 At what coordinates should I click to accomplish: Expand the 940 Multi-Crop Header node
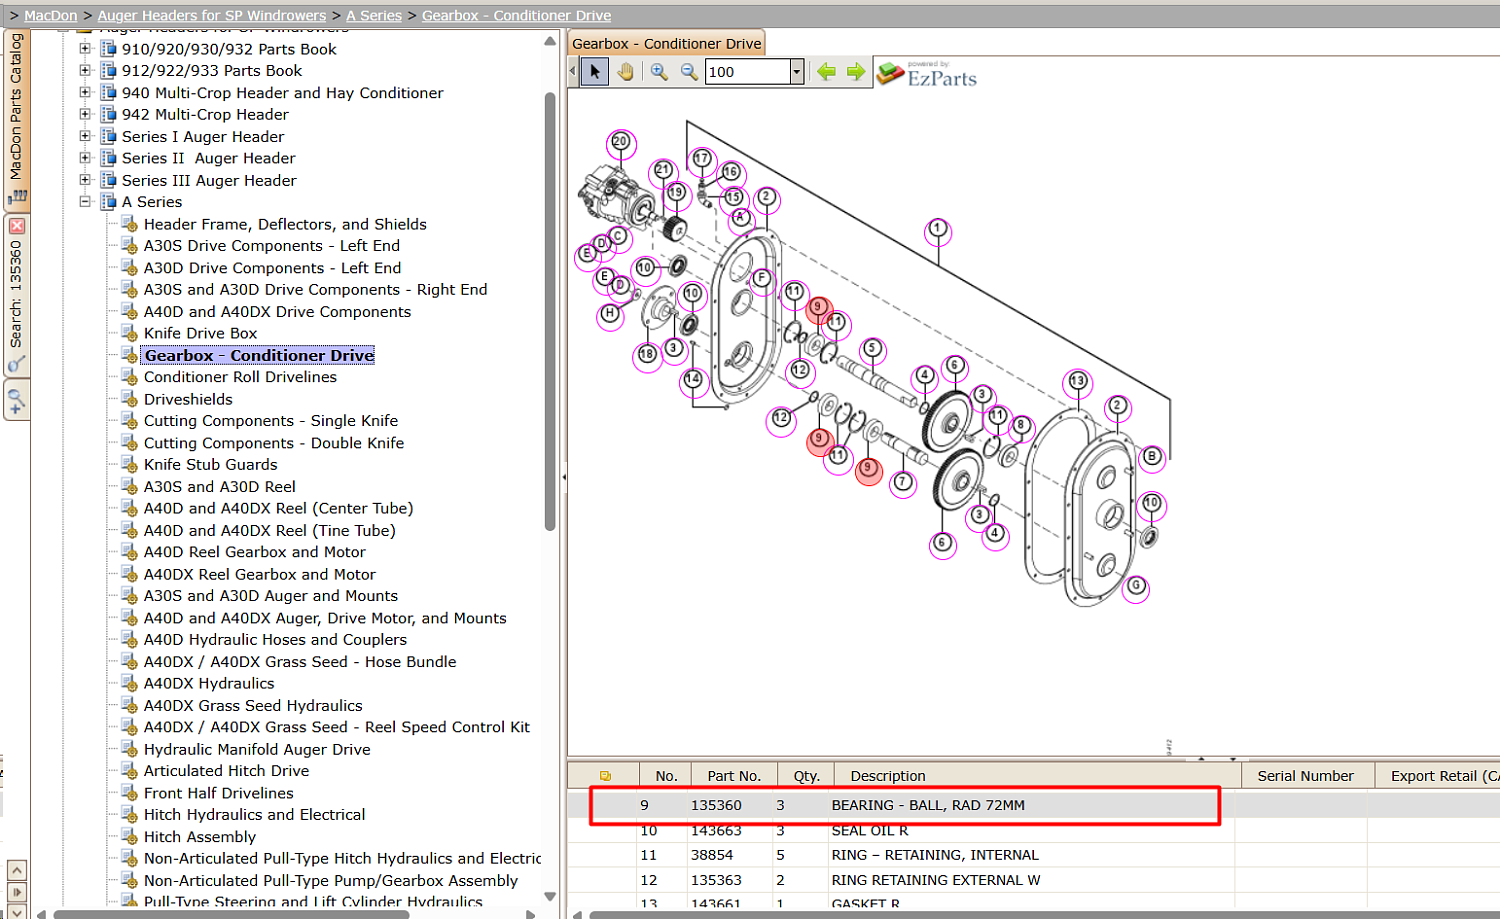pyautogui.click(x=85, y=92)
